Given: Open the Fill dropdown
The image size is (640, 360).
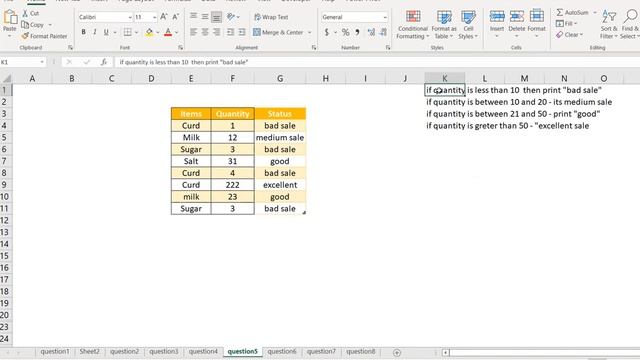Looking at the screenshot, I should click(x=567, y=24).
